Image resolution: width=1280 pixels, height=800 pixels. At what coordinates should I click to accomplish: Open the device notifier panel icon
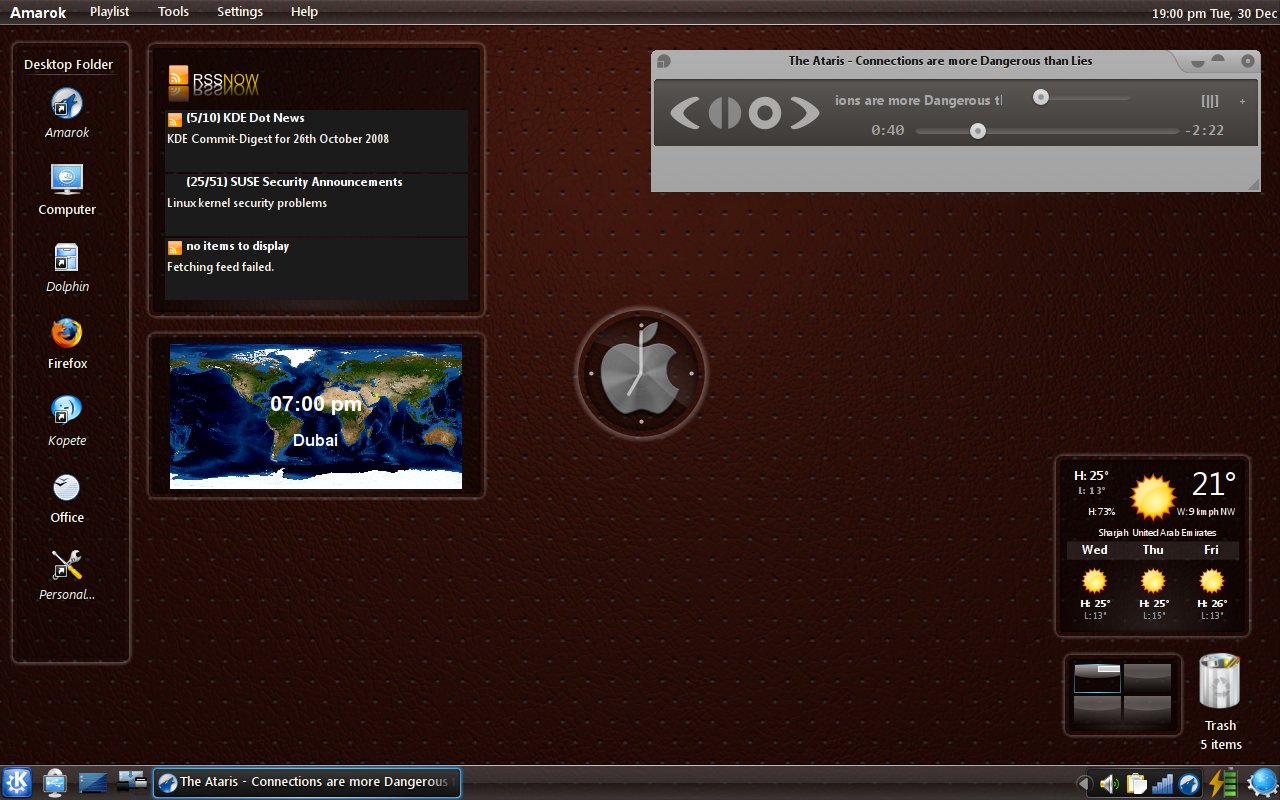coord(132,780)
